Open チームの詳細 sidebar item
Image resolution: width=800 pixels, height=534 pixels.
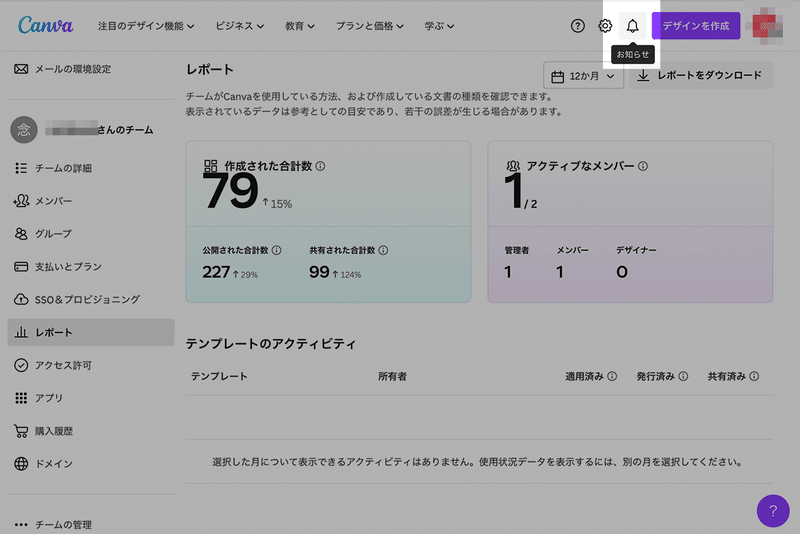91,168
